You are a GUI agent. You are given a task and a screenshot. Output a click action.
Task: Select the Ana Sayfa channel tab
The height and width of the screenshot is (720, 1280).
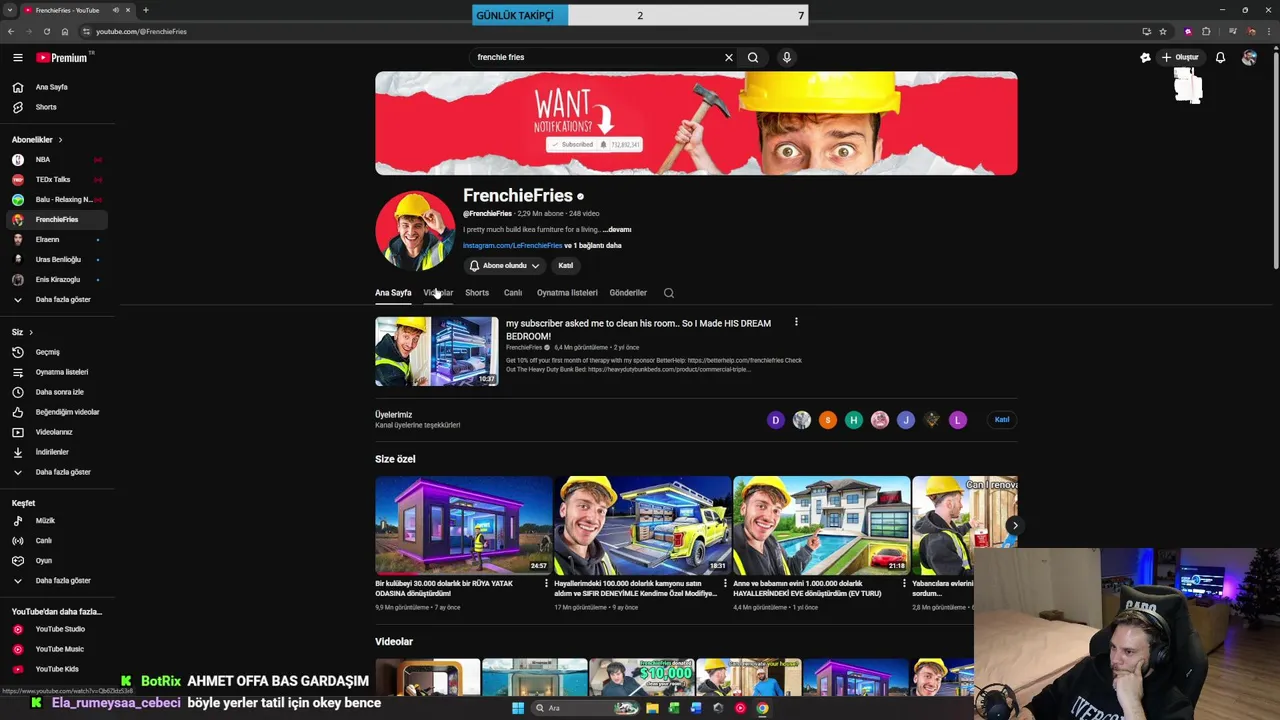tap(393, 293)
